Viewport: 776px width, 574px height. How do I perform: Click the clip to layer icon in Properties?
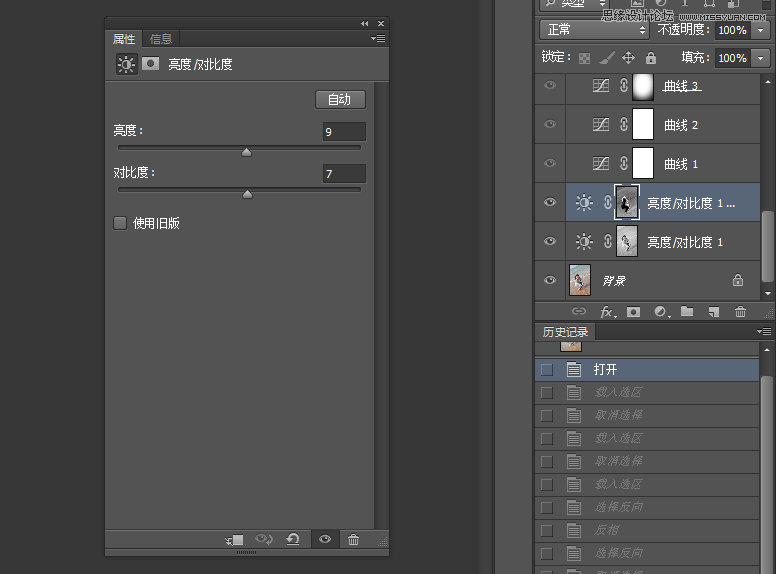pyautogui.click(x=234, y=540)
